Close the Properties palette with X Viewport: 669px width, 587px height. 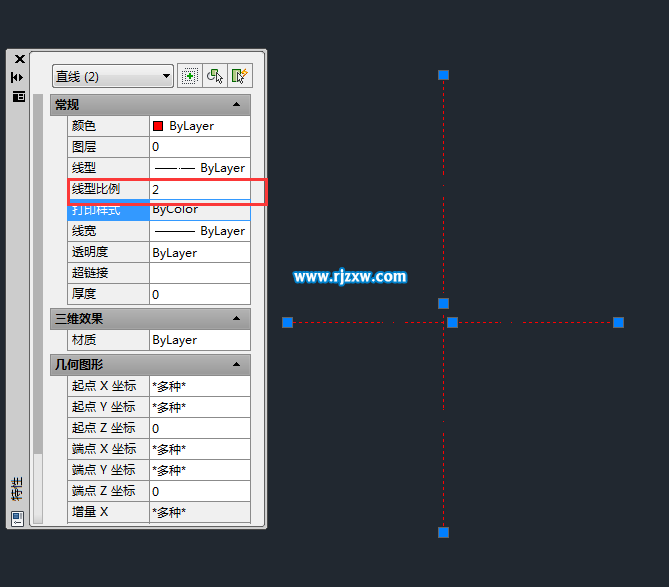click(20, 59)
